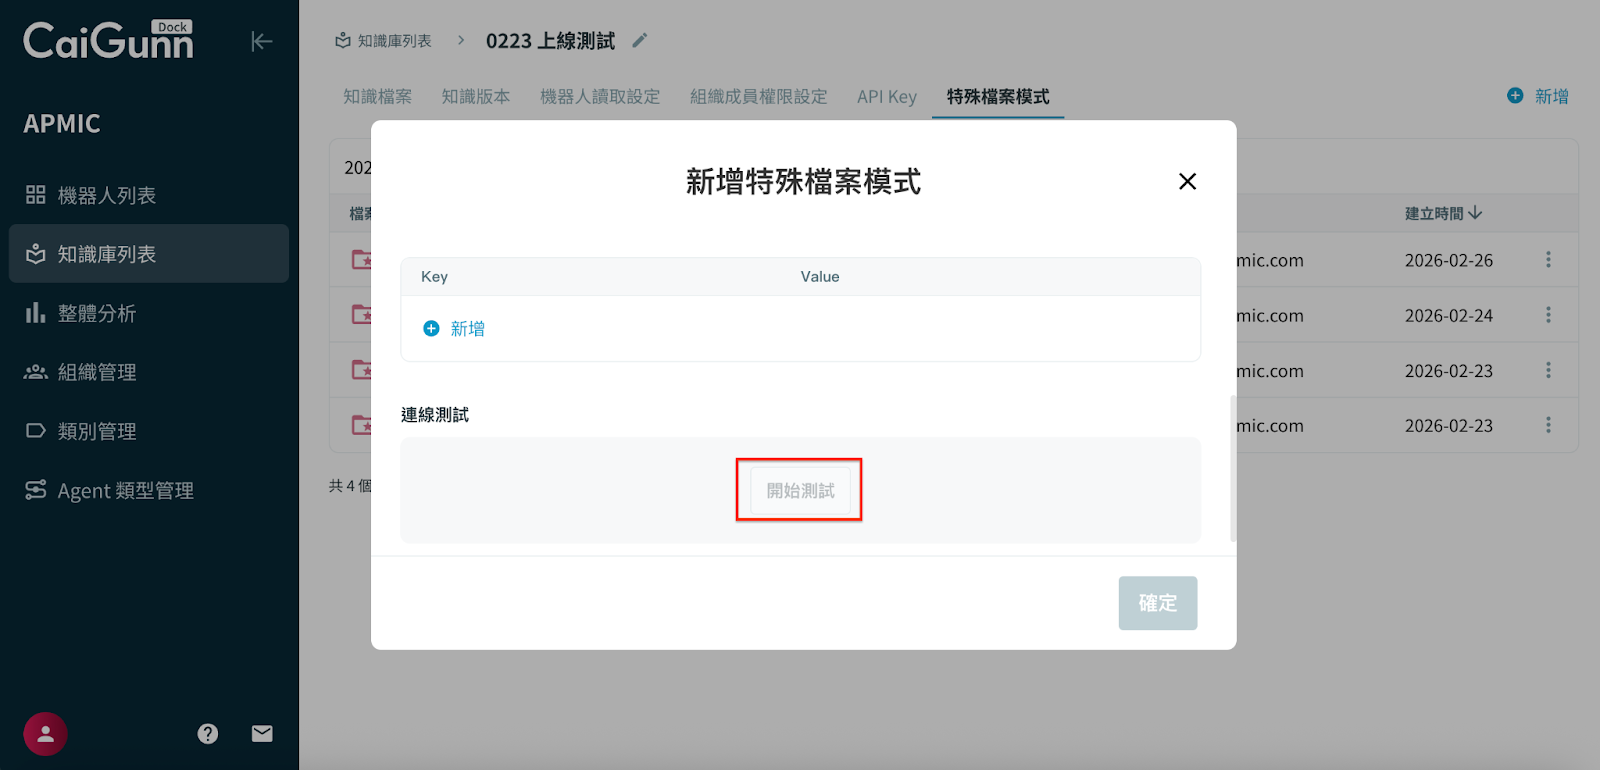Click the 知識庫列表 breadcrumb link
This screenshot has width=1600, height=770.
(384, 41)
